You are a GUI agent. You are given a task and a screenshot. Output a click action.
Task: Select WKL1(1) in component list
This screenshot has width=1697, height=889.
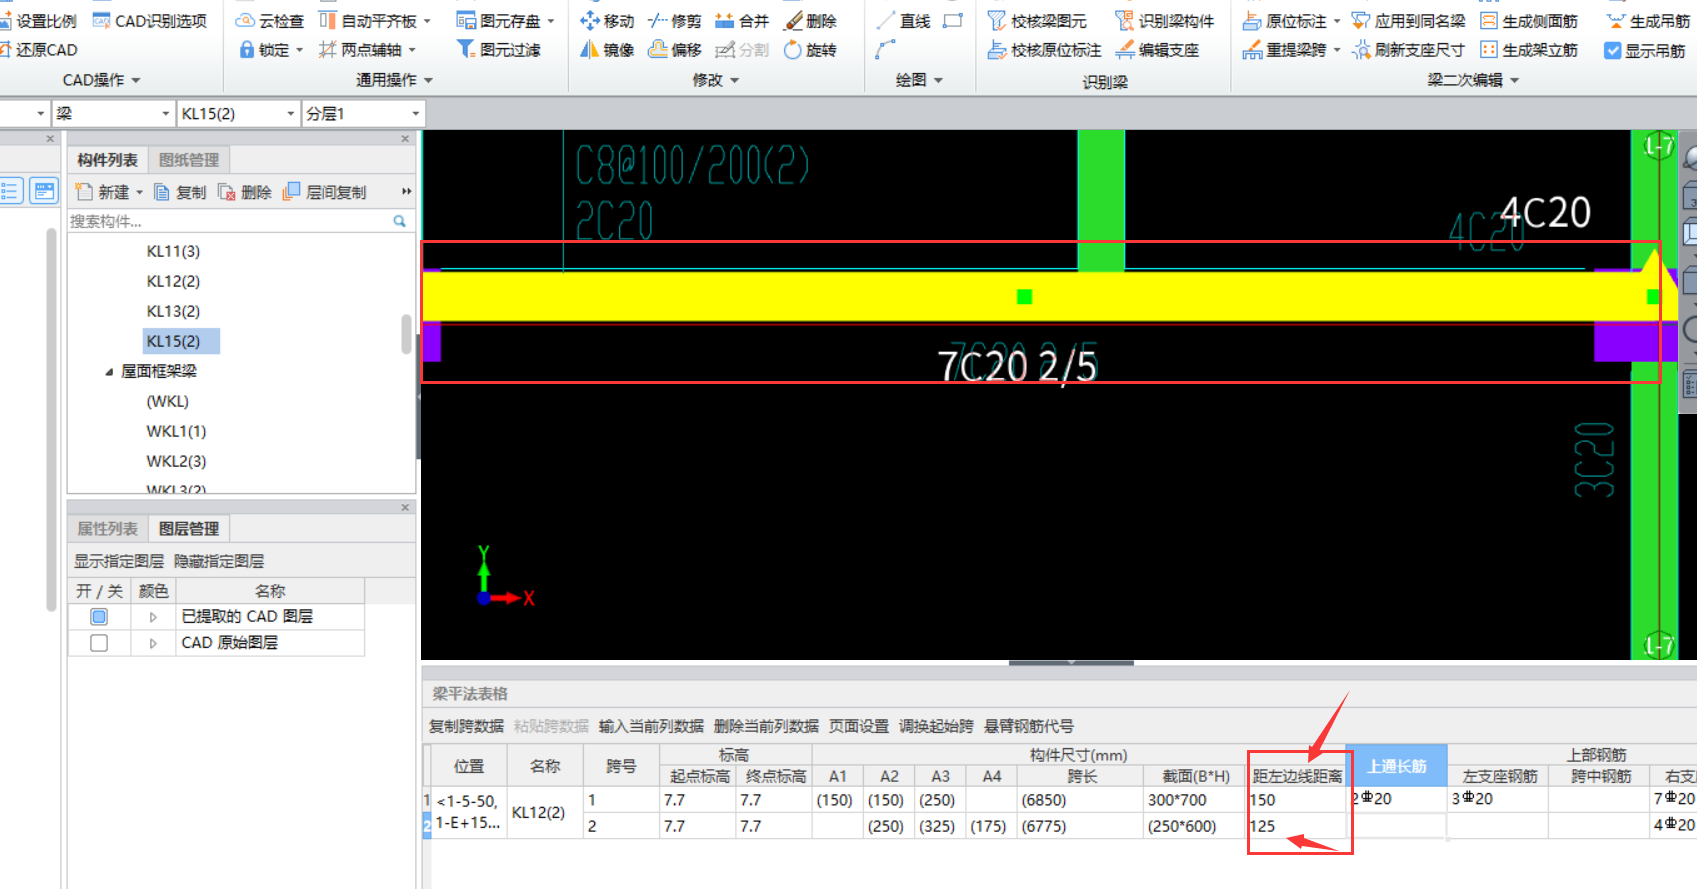tap(176, 431)
